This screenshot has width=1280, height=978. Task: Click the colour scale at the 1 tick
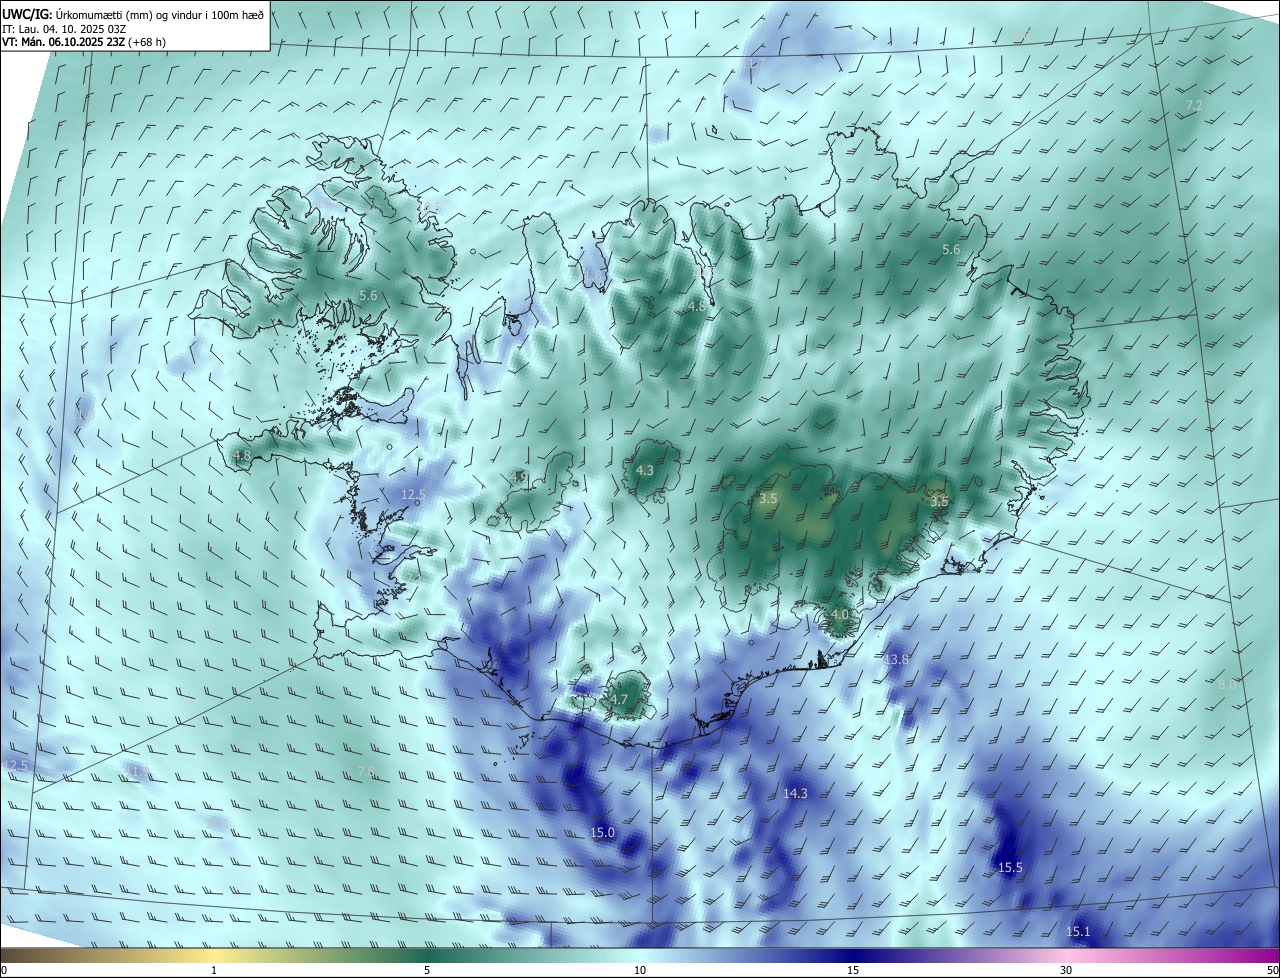(214, 970)
